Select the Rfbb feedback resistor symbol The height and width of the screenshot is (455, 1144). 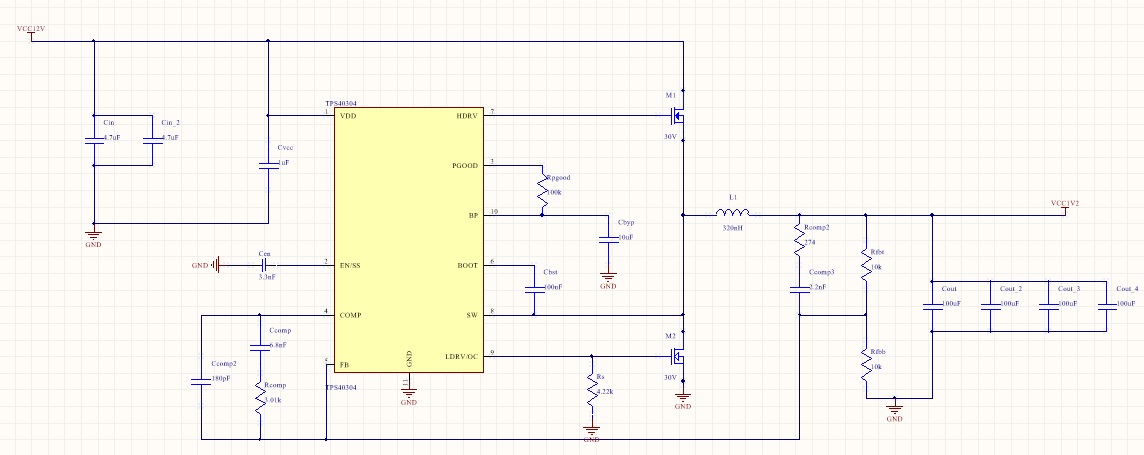point(866,365)
